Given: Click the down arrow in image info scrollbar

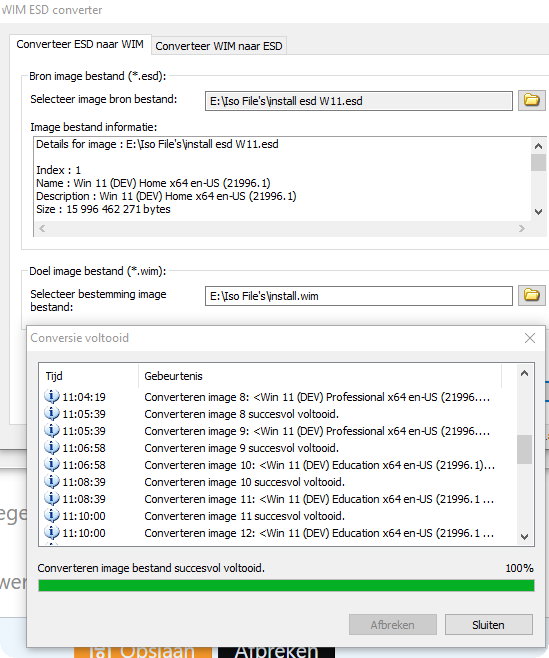Looking at the screenshot, I should 539,212.
